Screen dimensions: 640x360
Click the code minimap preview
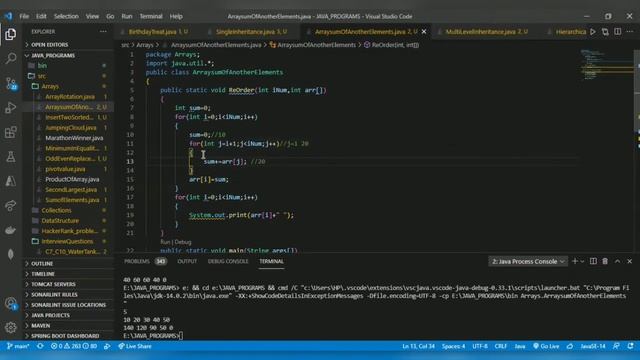[x=607, y=65]
